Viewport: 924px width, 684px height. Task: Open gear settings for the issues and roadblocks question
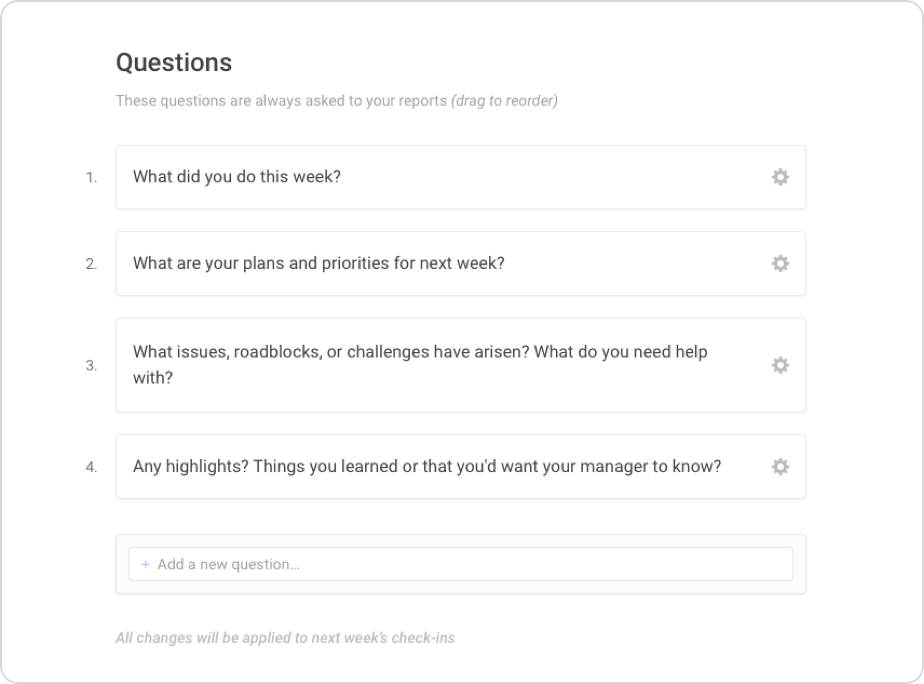780,365
